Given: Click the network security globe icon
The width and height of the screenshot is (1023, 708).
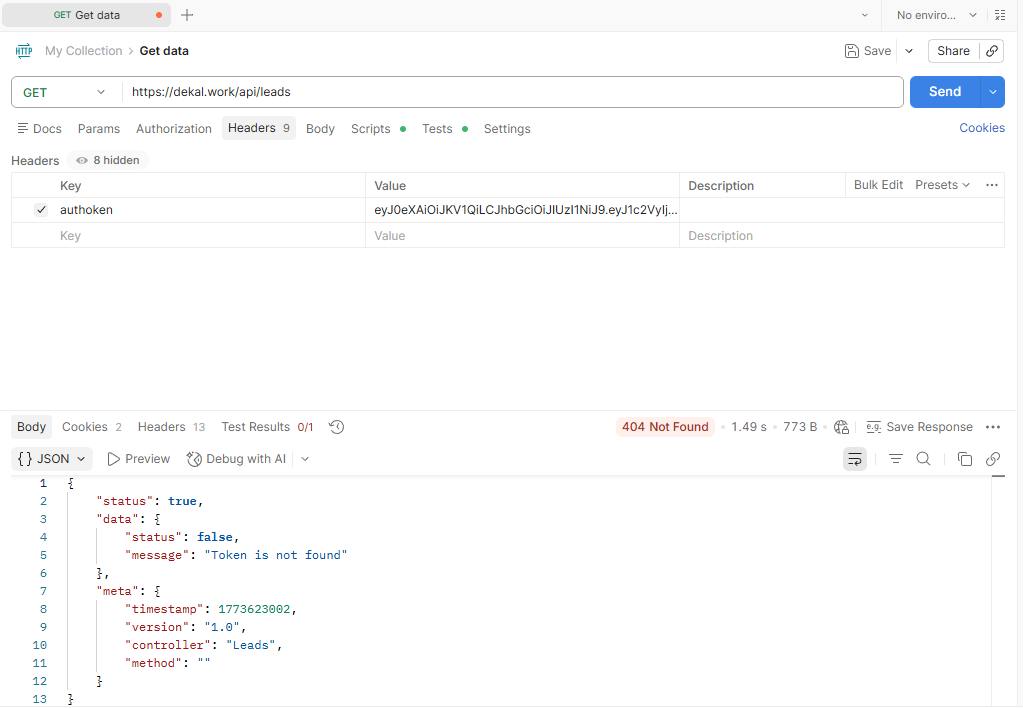Looking at the screenshot, I should click(x=841, y=427).
